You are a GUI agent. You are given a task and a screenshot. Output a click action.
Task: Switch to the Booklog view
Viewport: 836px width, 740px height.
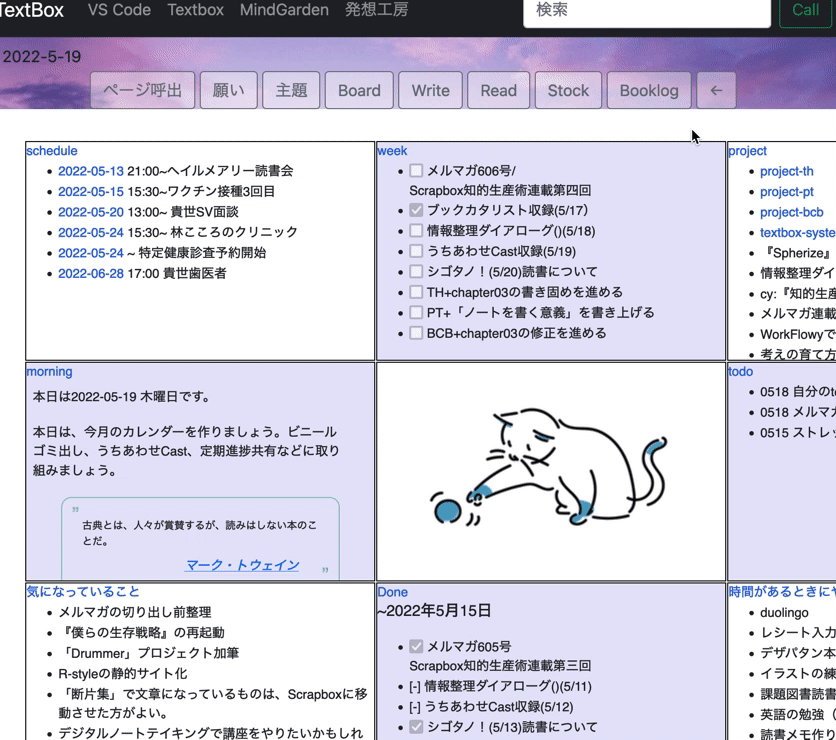(x=649, y=90)
